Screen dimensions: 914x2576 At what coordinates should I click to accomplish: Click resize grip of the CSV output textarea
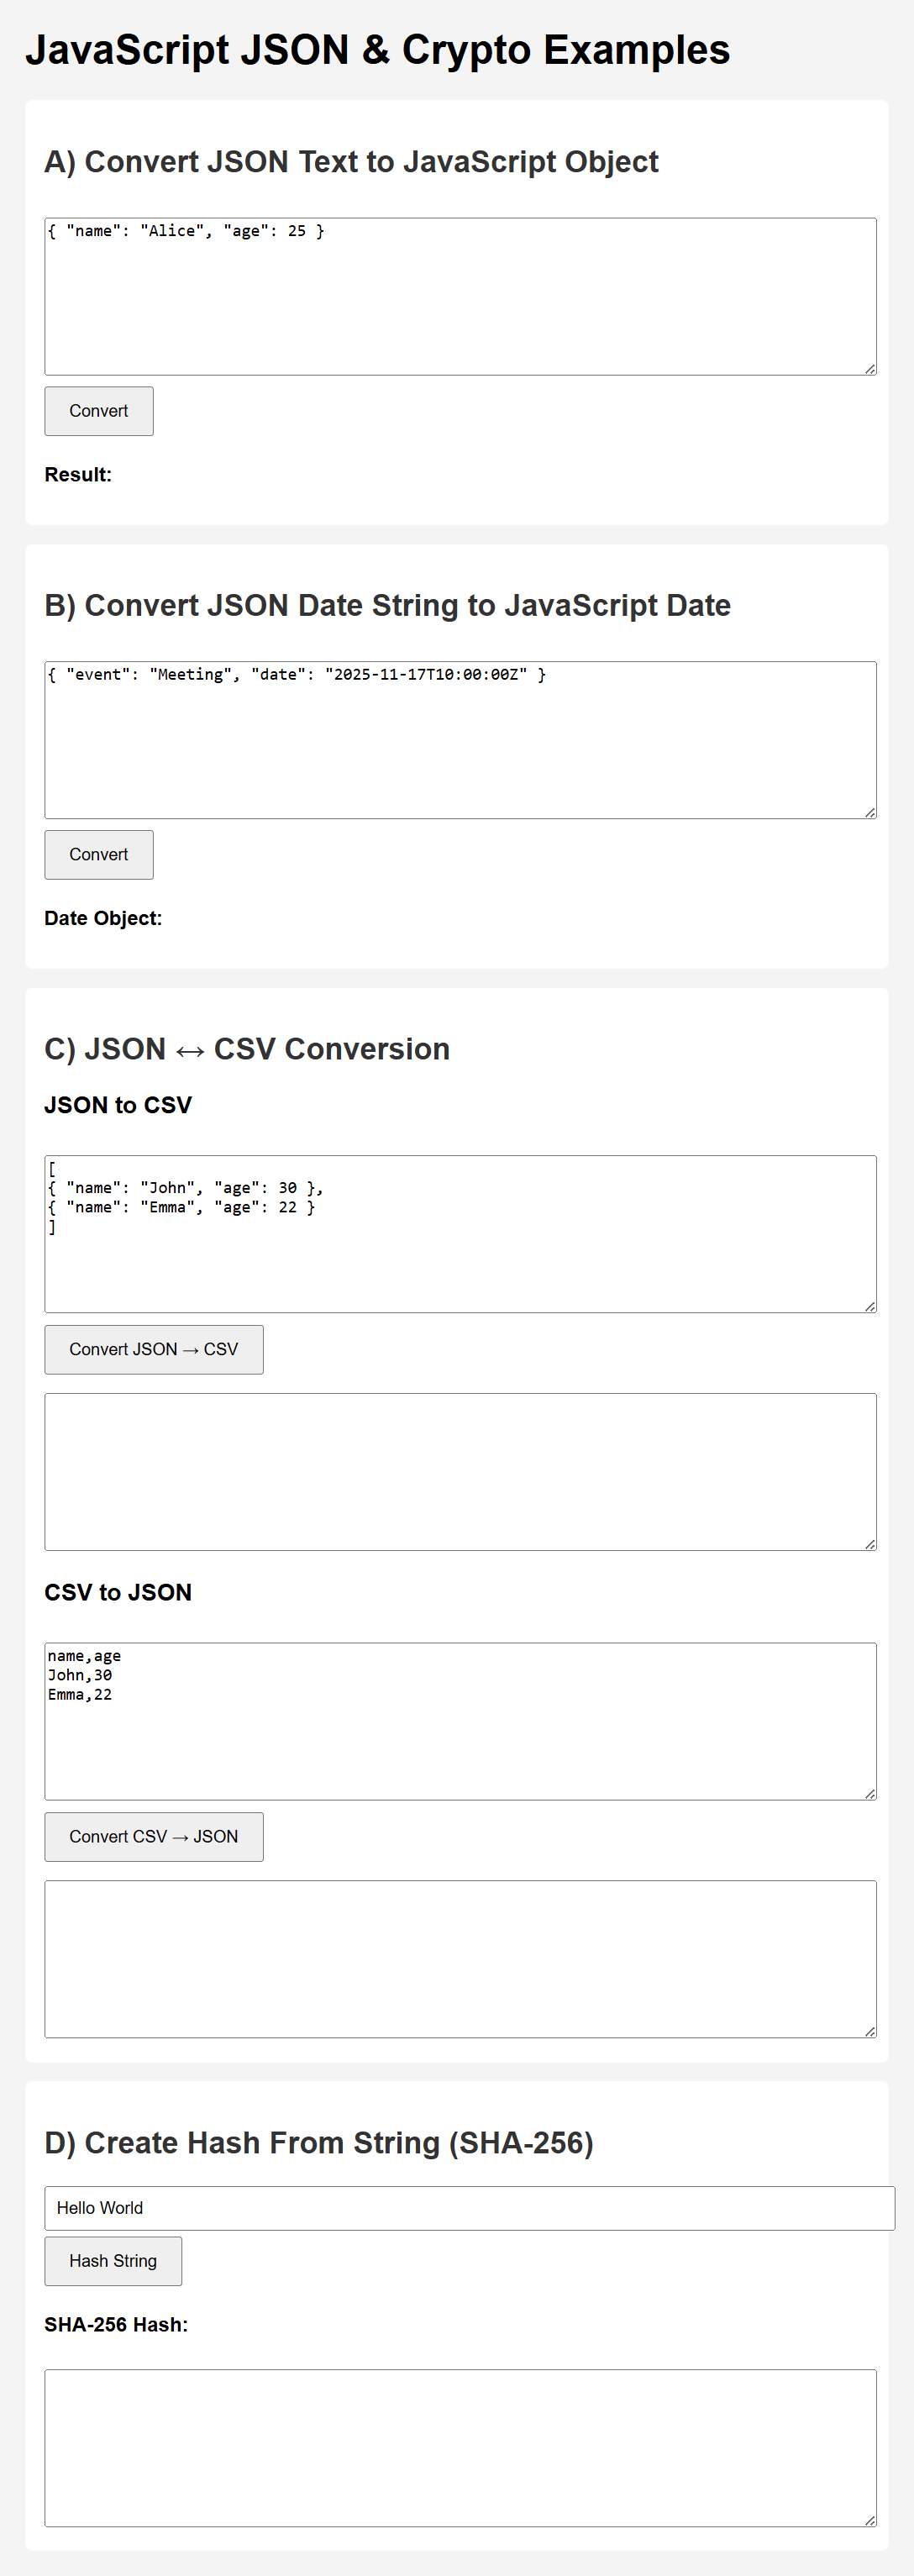click(870, 1544)
